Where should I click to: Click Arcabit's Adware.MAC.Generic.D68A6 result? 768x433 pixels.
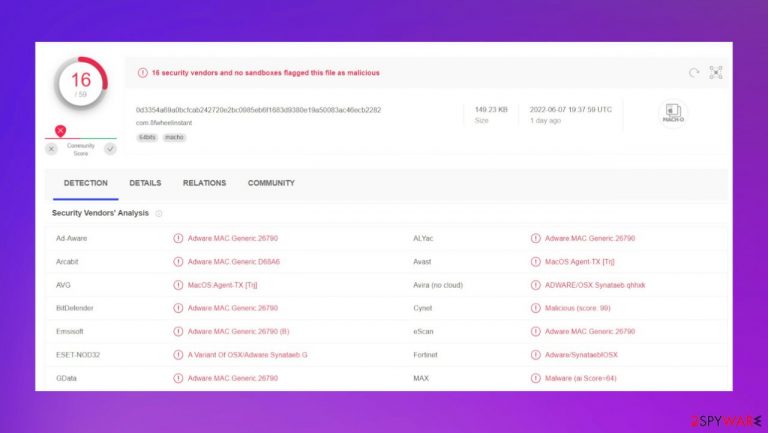(234, 262)
